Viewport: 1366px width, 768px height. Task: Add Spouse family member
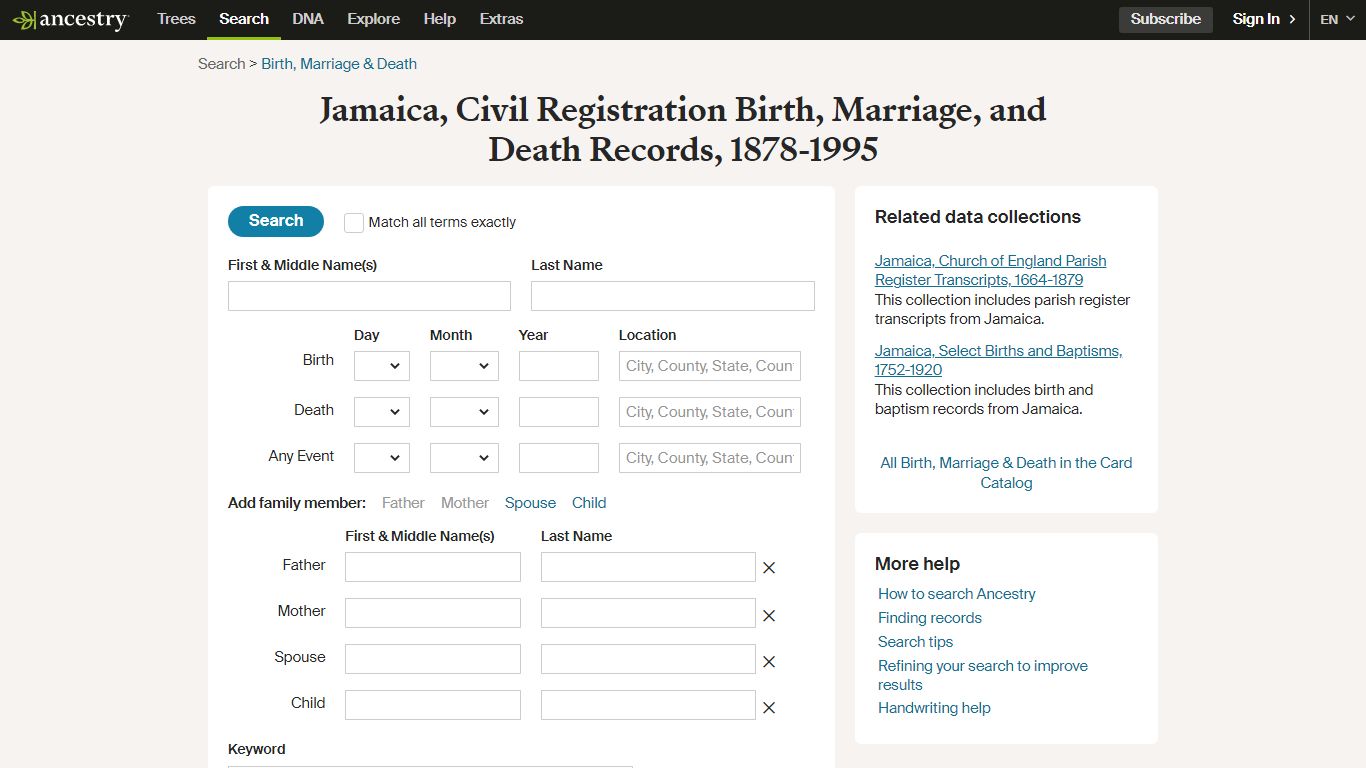coord(530,503)
